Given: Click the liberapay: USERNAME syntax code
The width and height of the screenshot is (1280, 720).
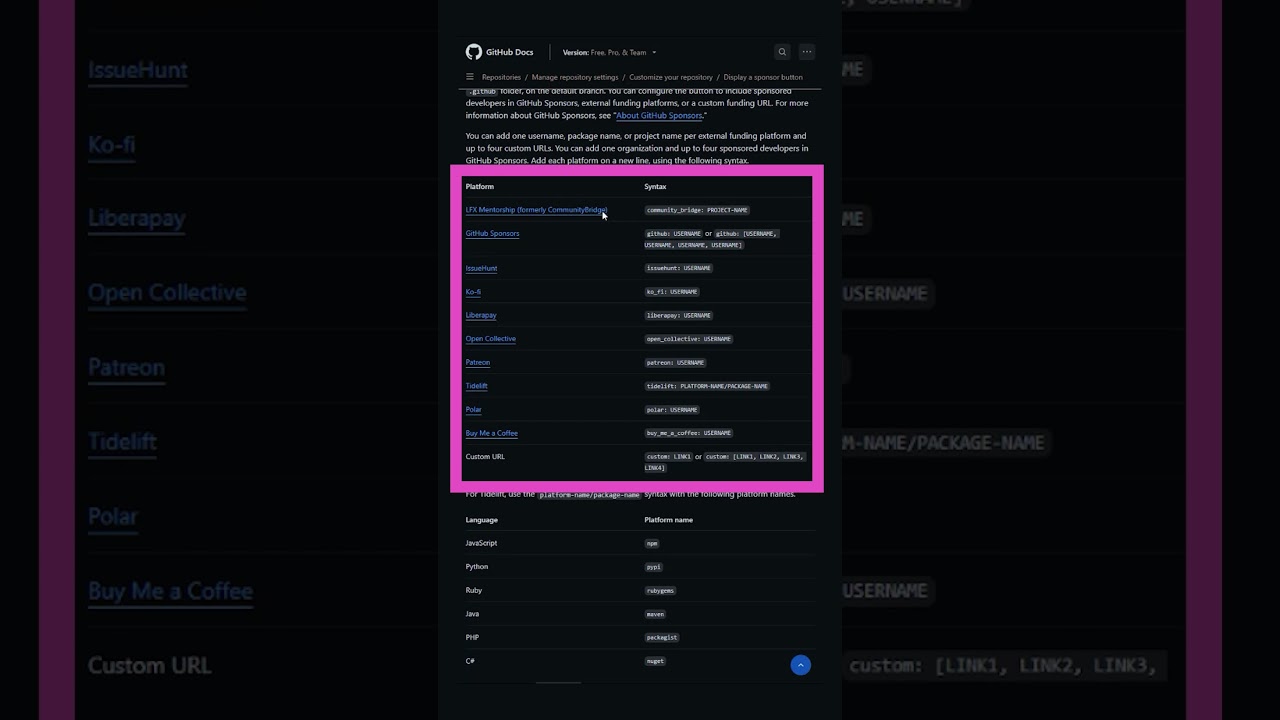Looking at the screenshot, I should 679,315.
